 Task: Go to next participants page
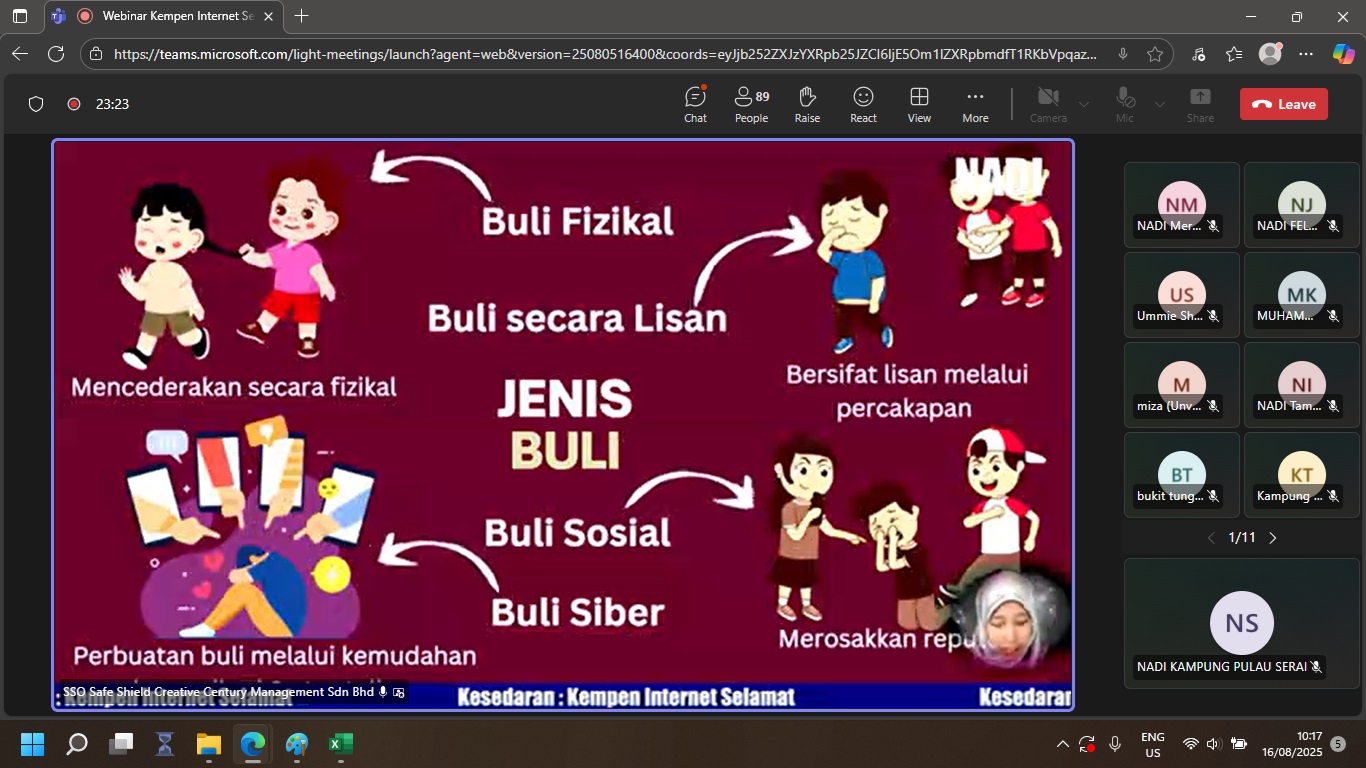[1273, 538]
